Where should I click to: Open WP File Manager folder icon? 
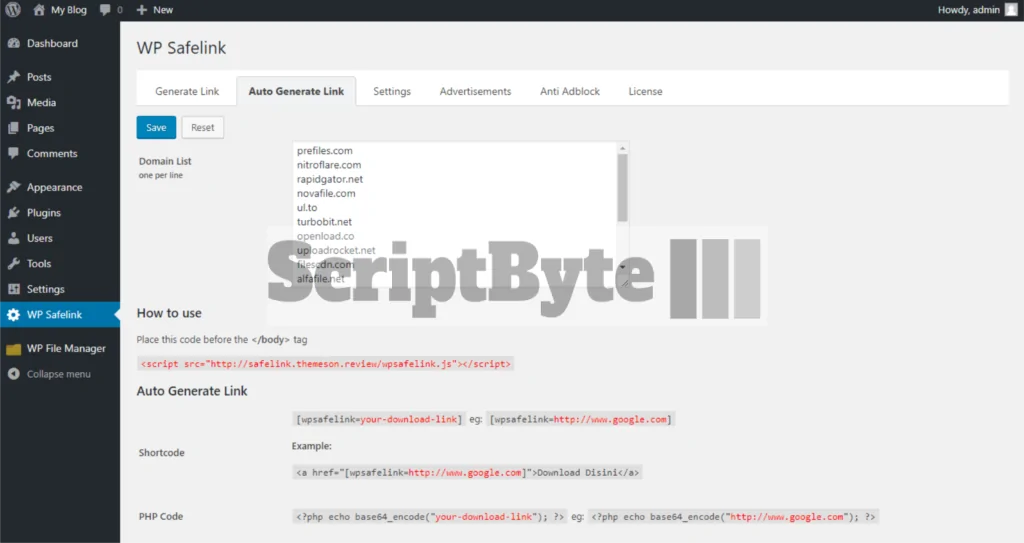(13, 349)
